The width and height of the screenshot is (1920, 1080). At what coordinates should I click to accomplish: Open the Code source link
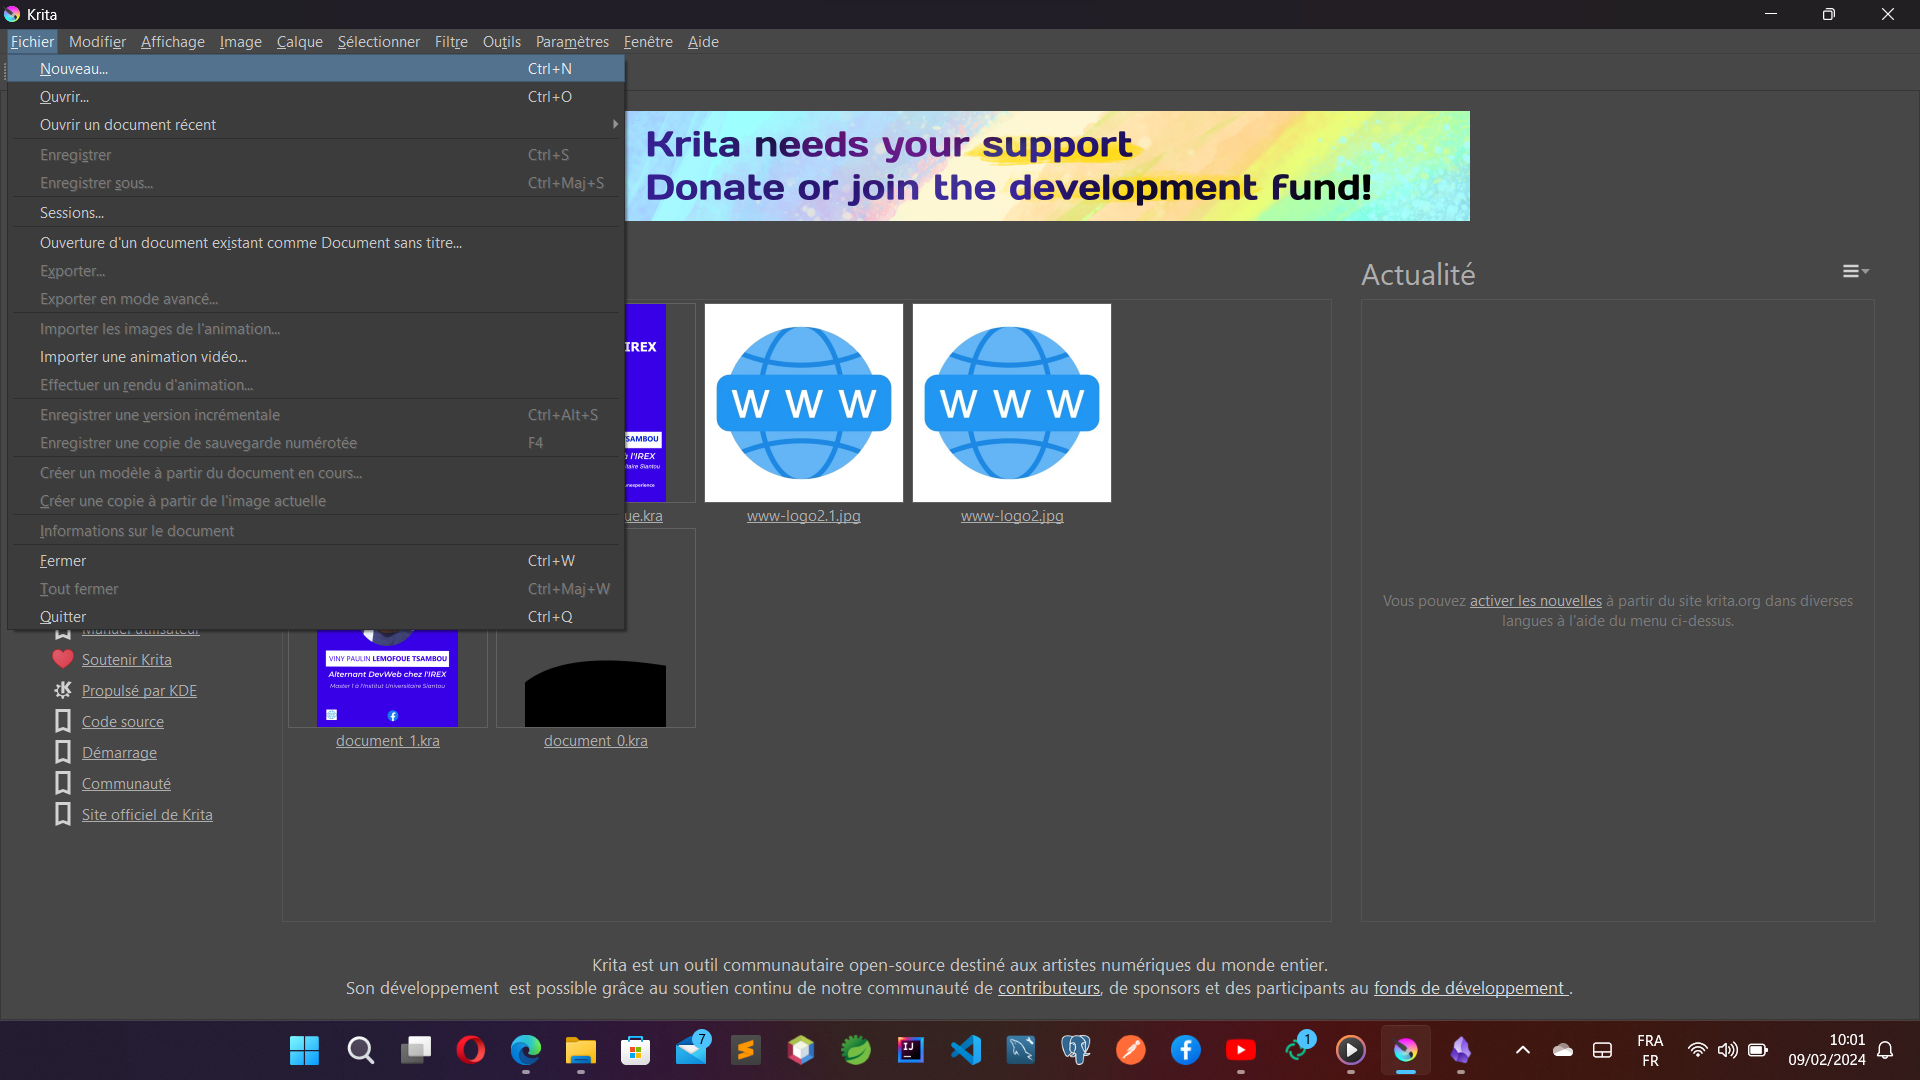[x=123, y=722]
